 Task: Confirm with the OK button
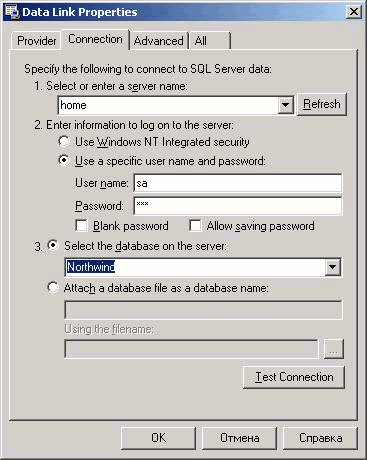158,438
